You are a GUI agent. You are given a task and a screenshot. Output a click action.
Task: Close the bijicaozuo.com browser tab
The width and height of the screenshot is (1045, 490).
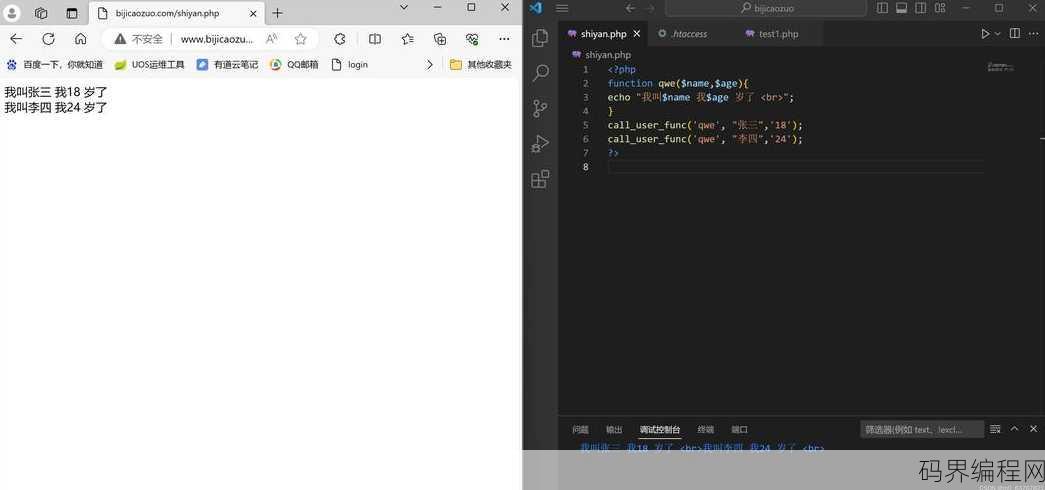click(252, 13)
